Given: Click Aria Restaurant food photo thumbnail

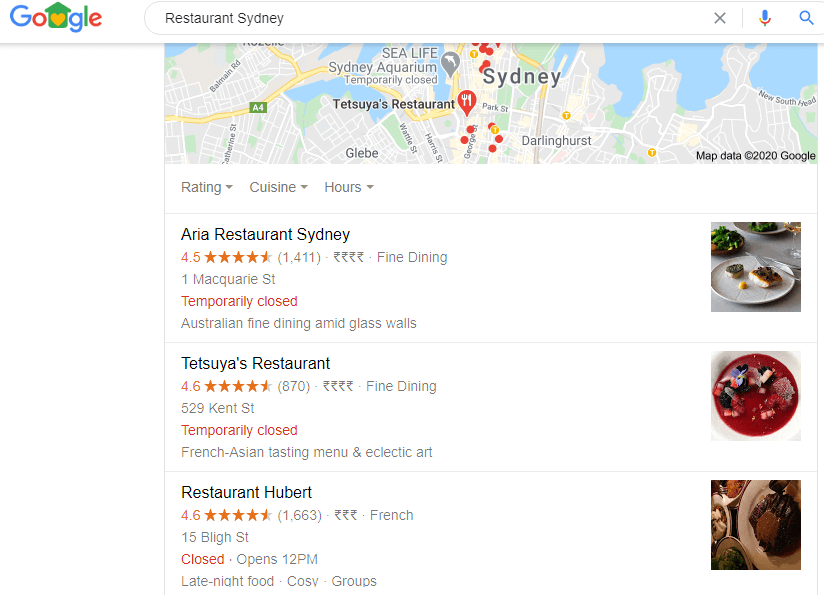Looking at the screenshot, I should 756,267.
